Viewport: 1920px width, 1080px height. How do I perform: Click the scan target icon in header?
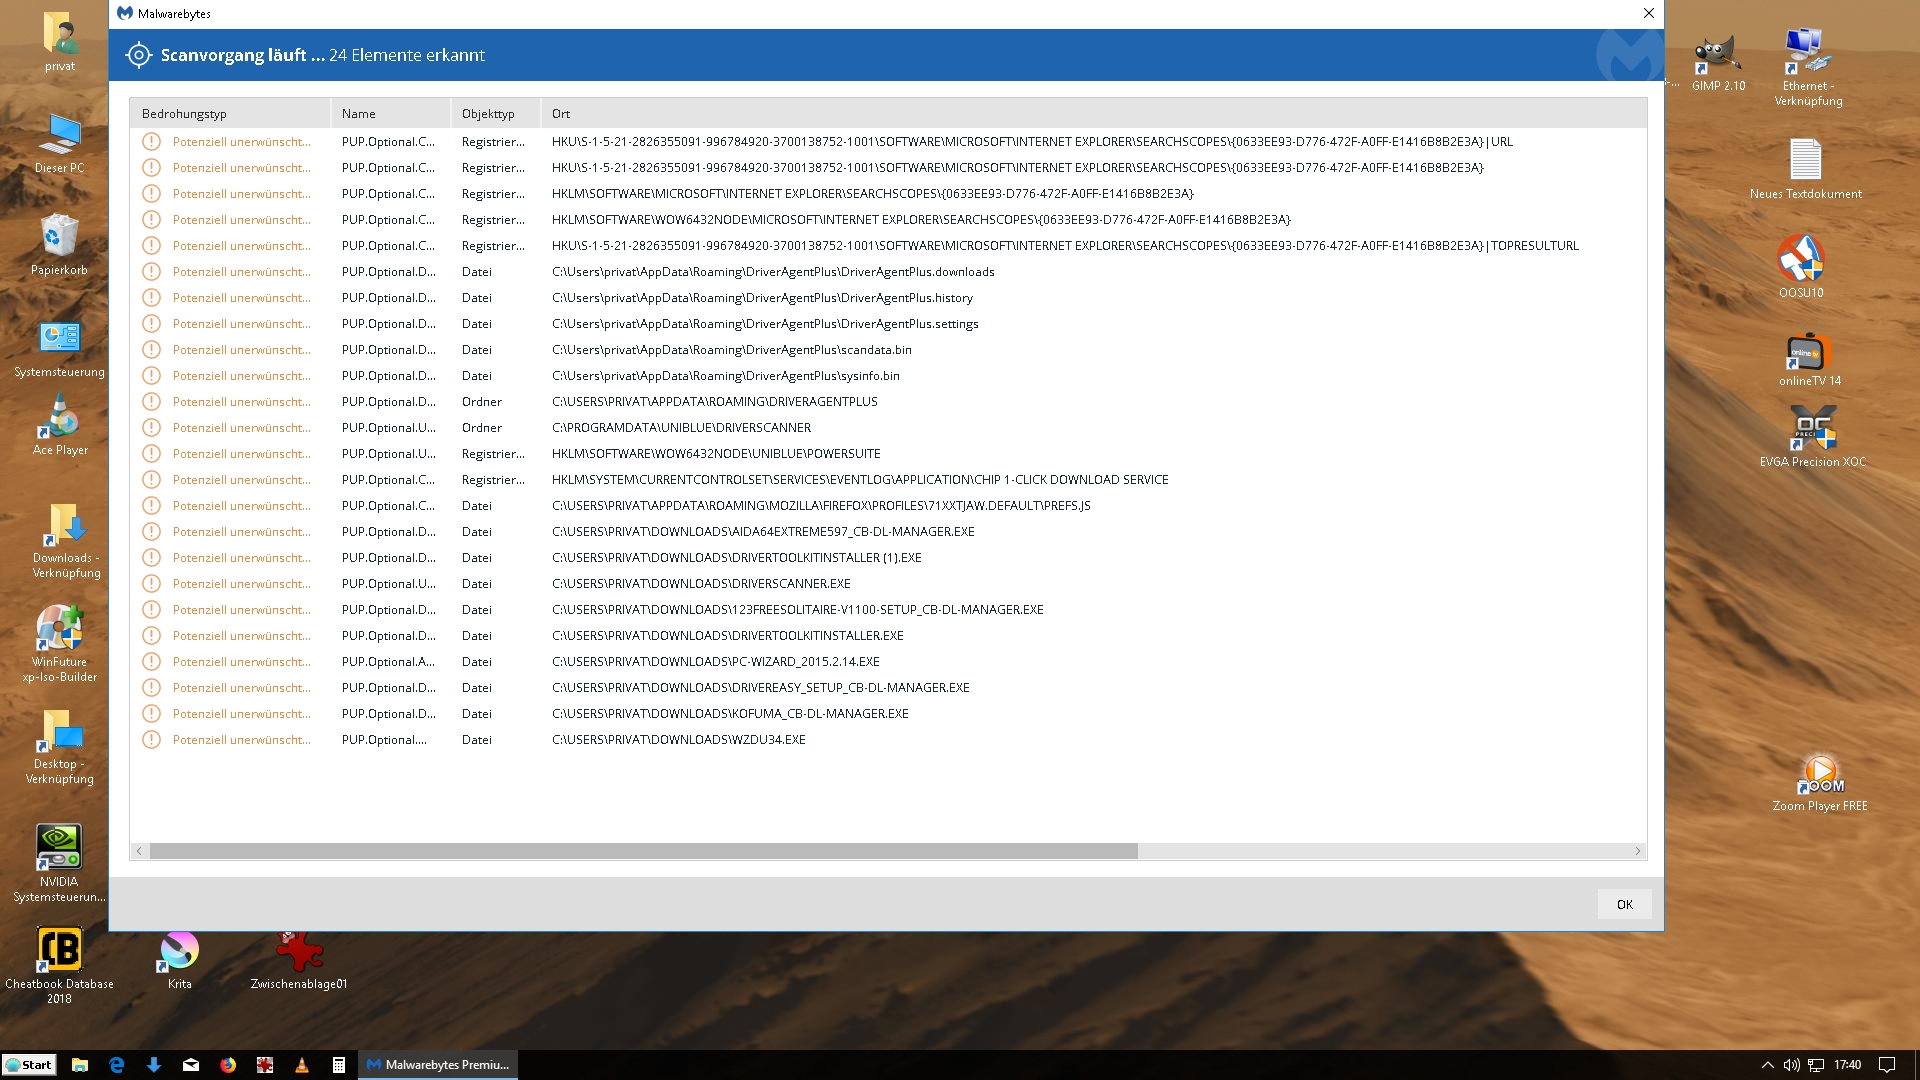[139, 55]
